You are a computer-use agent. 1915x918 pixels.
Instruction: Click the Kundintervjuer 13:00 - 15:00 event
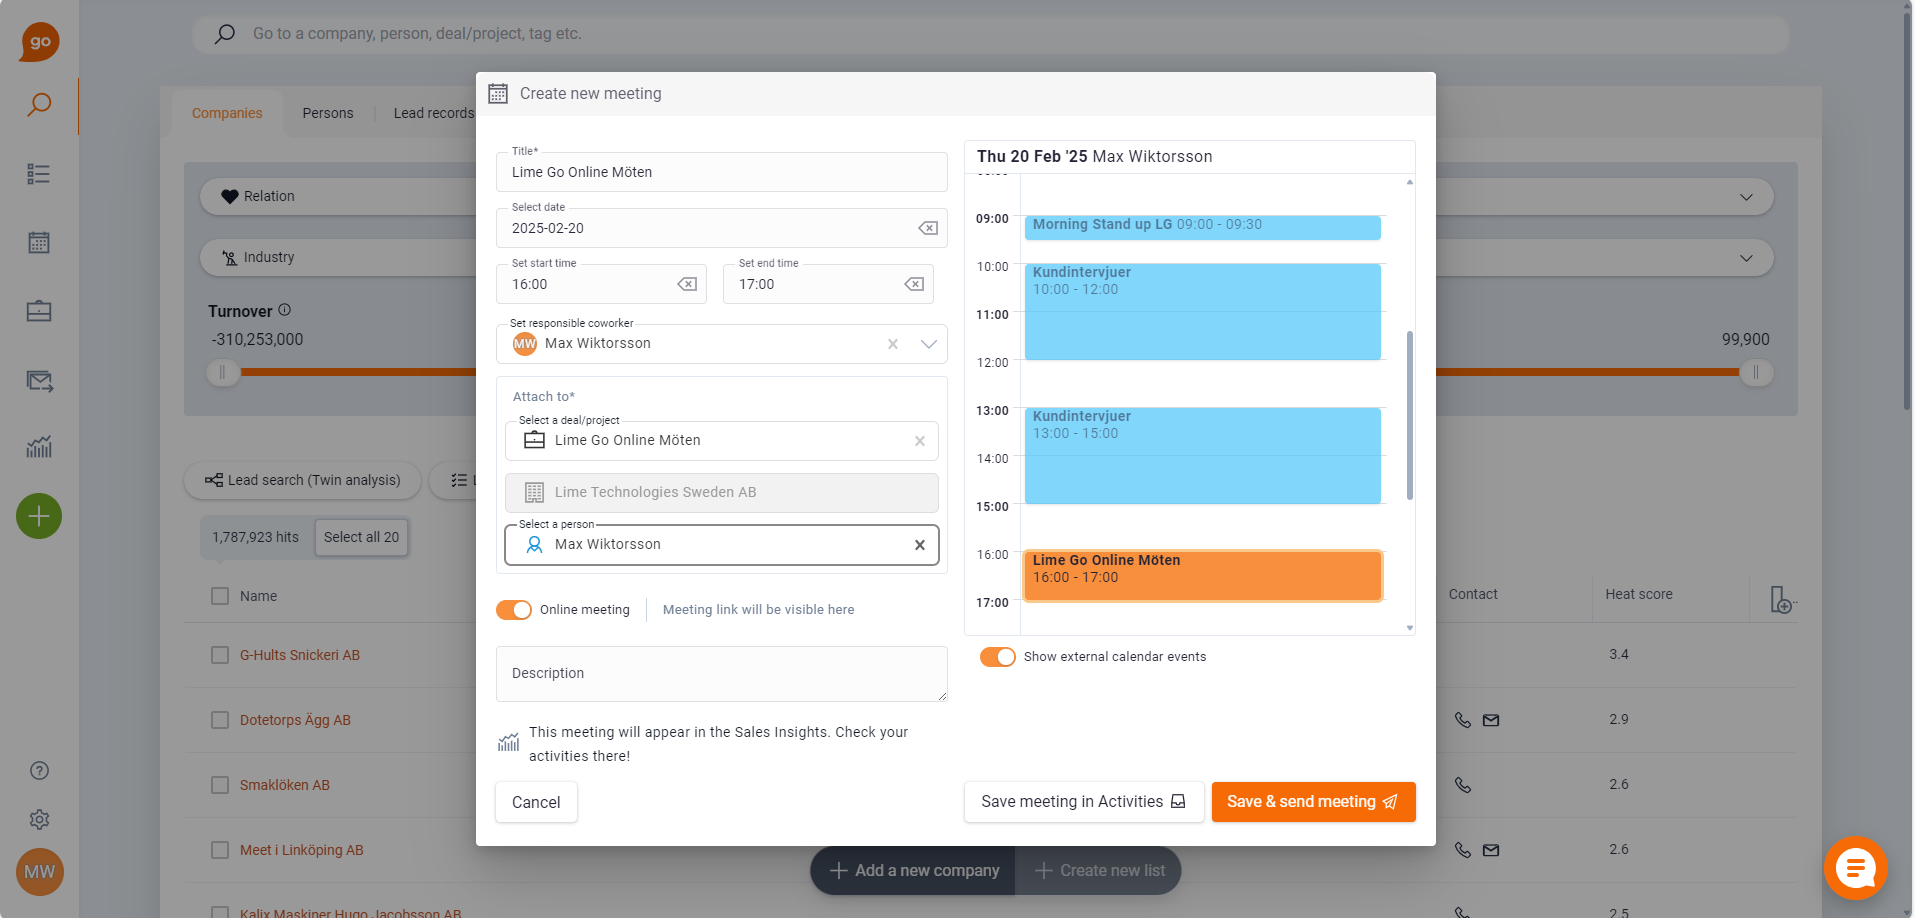pyautogui.click(x=1202, y=455)
